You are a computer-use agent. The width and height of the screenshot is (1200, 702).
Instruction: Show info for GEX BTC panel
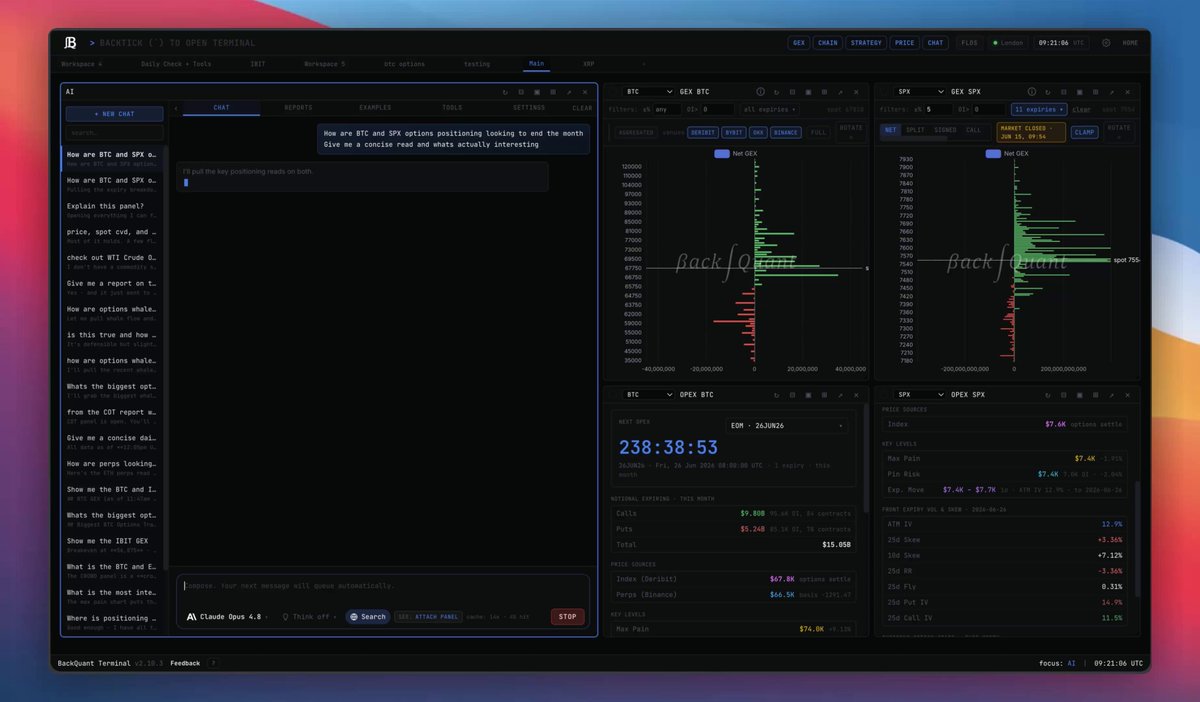(x=761, y=91)
